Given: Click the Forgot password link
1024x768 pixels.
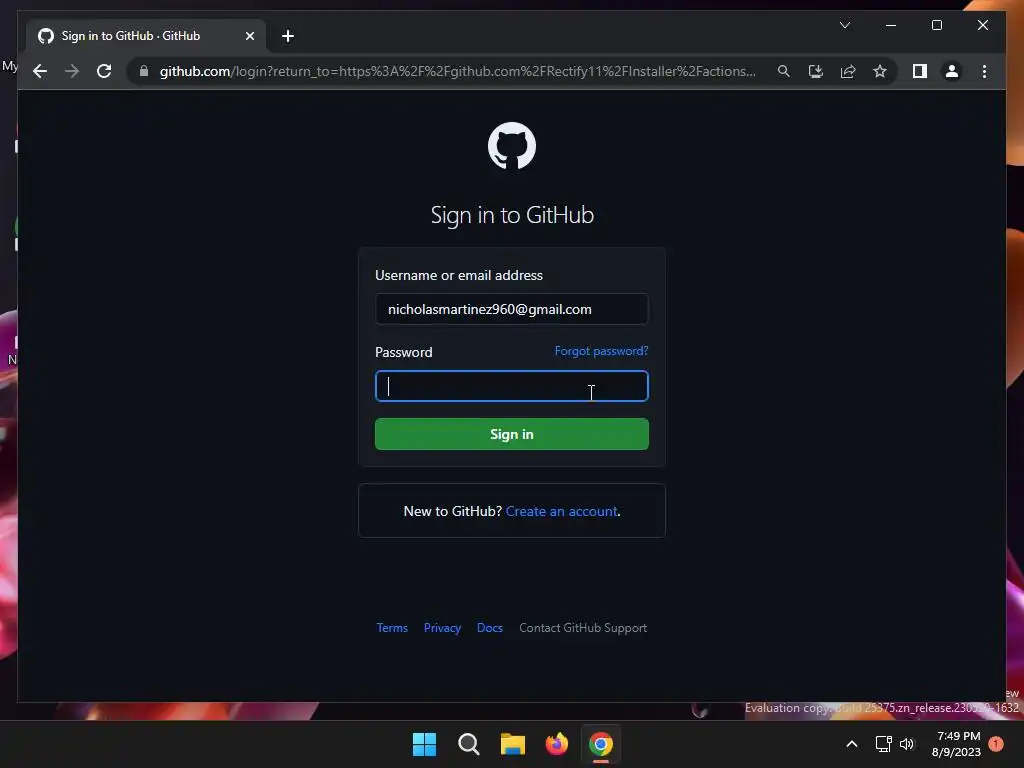Looking at the screenshot, I should coord(601,351).
